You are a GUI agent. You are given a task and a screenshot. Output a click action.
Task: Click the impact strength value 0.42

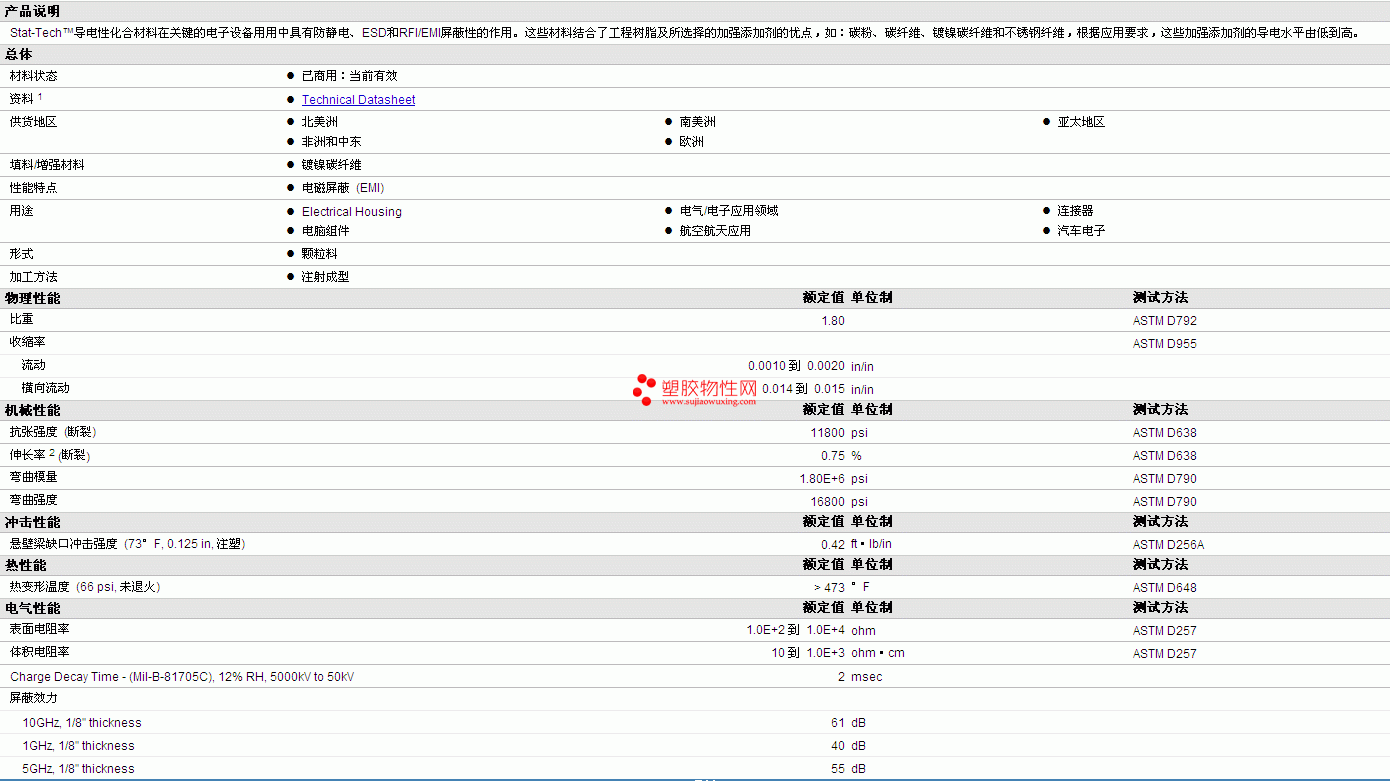pos(833,545)
